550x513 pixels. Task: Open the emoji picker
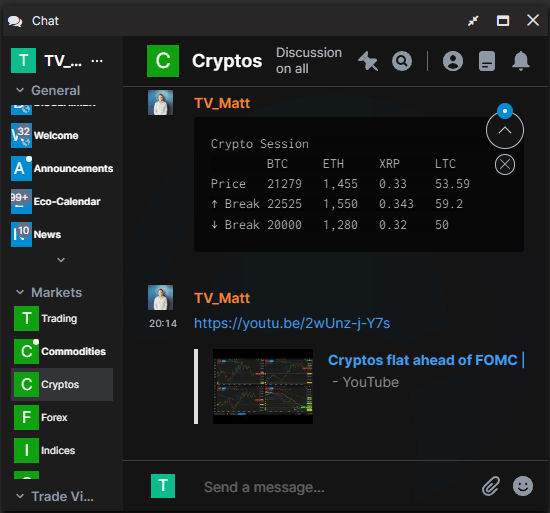pos(523,486)
